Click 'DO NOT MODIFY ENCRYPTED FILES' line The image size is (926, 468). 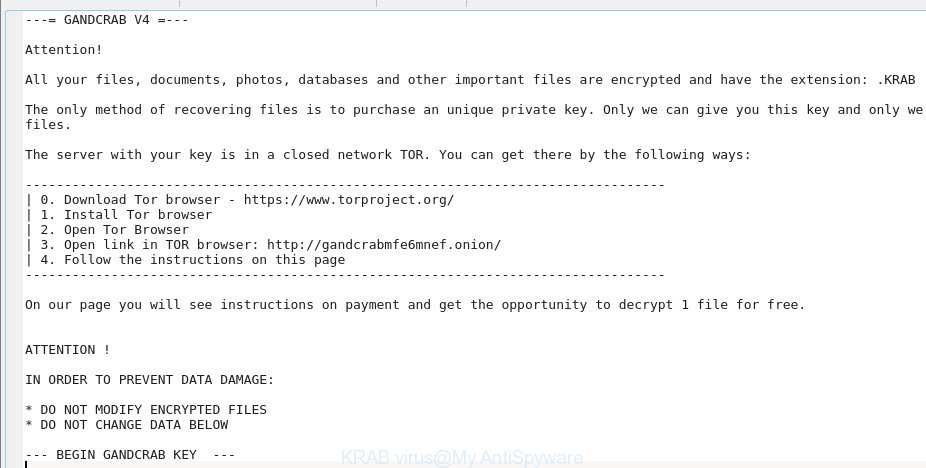point(146,410)
